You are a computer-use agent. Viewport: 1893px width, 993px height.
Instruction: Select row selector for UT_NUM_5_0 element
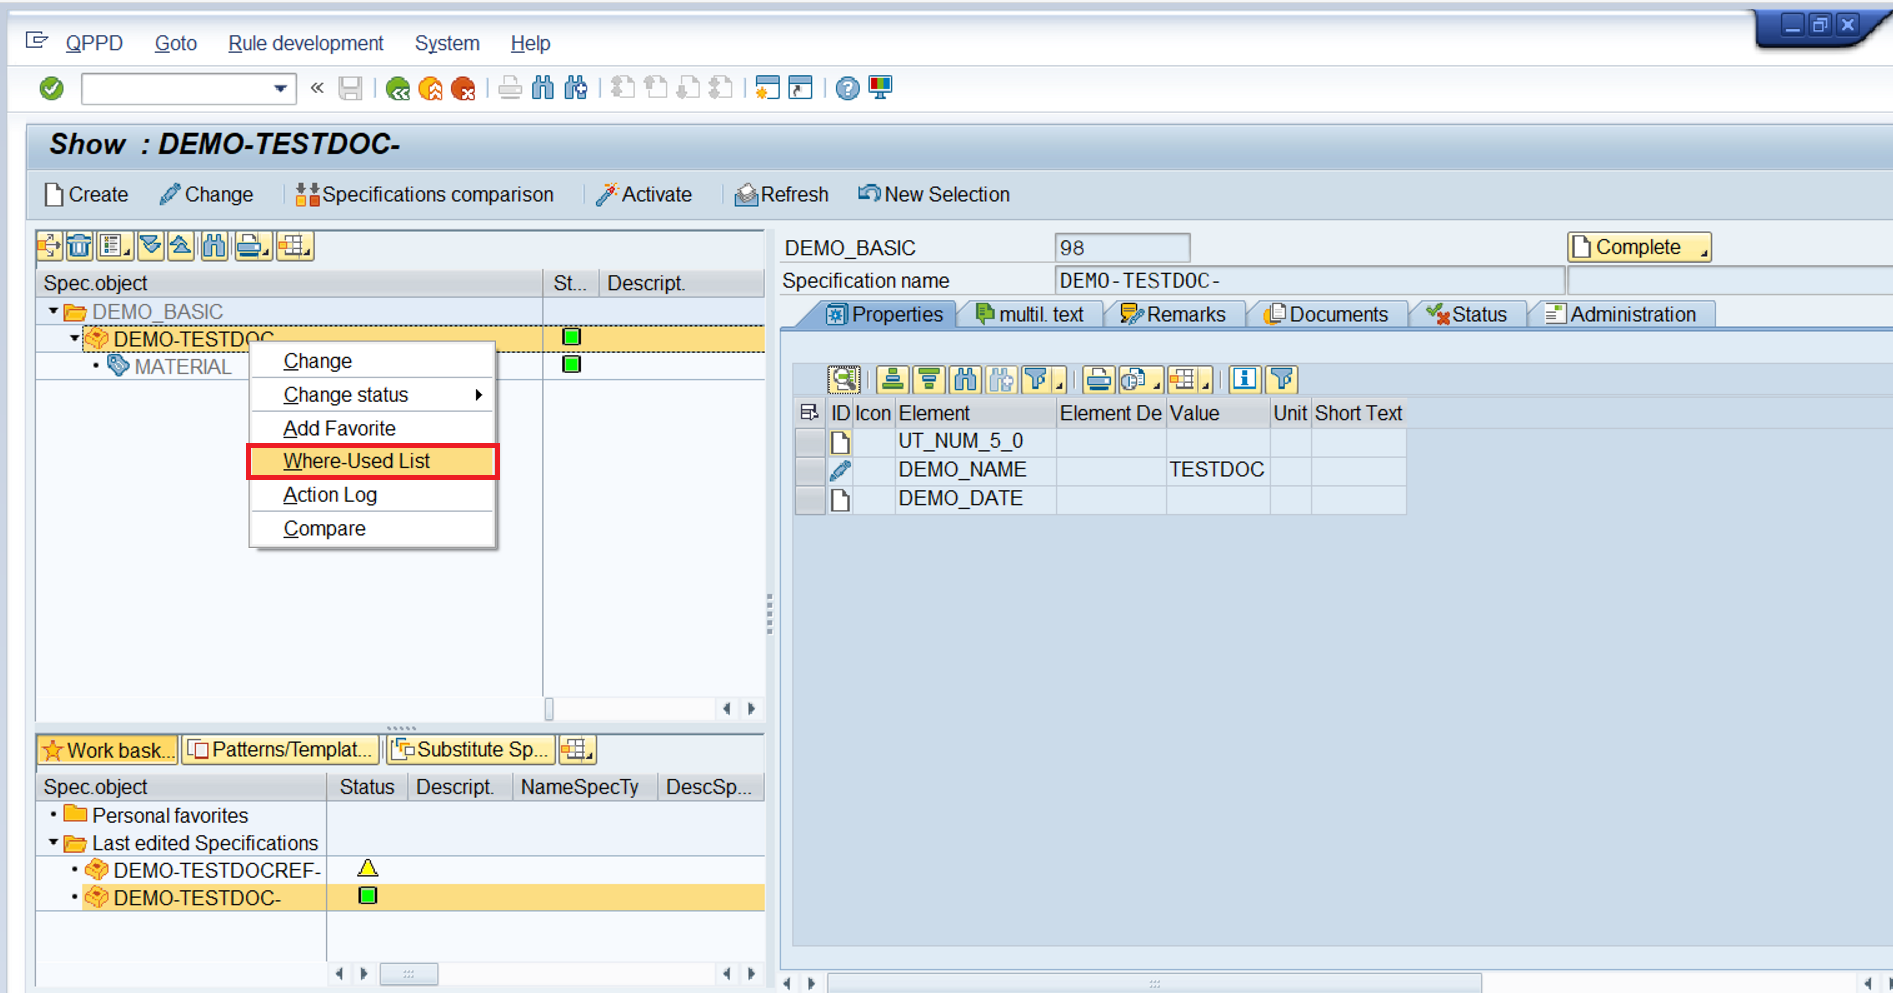point(809,442)
